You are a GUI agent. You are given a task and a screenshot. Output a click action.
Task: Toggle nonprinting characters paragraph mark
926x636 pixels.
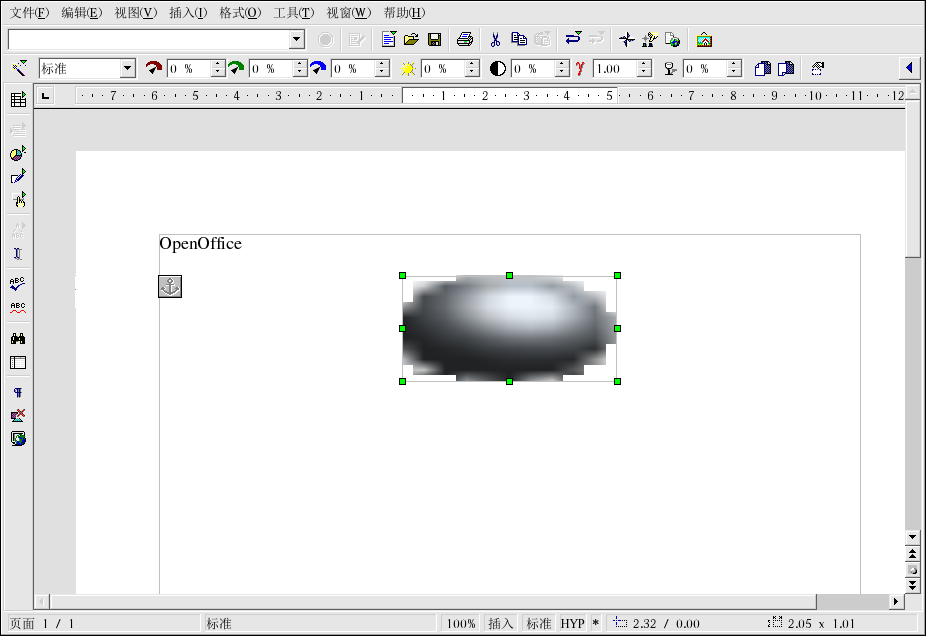pyautogui.click(x=18, y=392)
